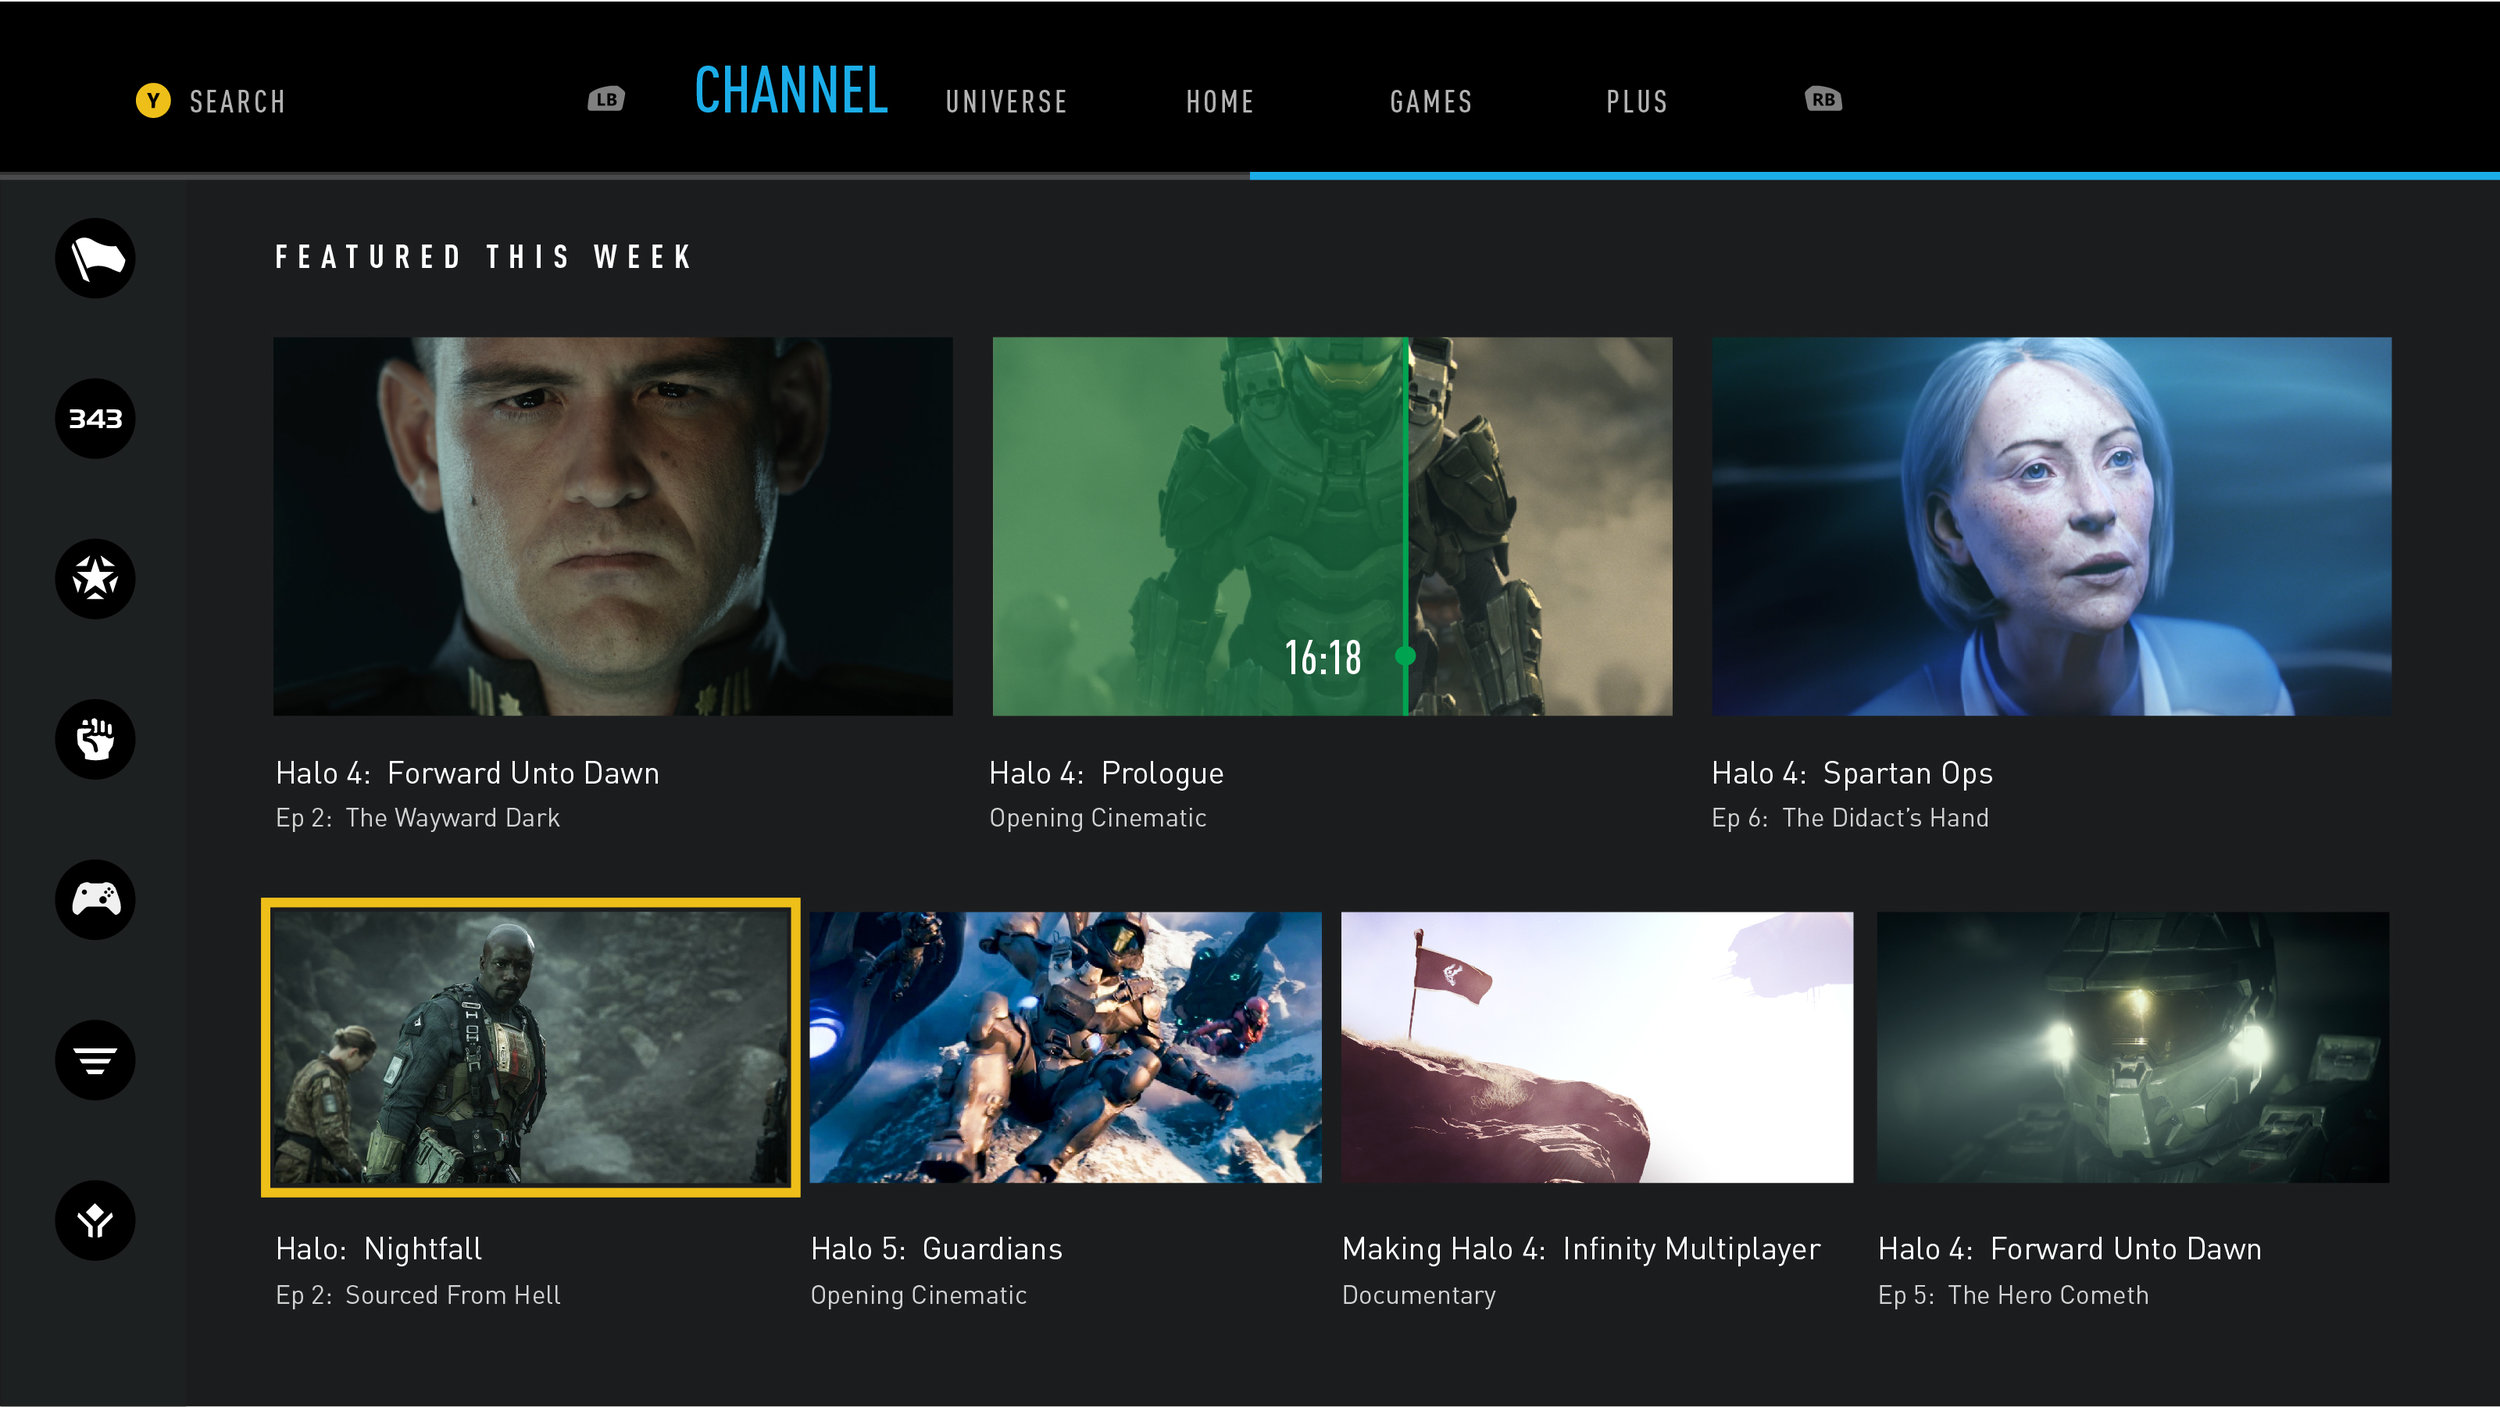Select the raised fist sidebar icon

[95, 739]
